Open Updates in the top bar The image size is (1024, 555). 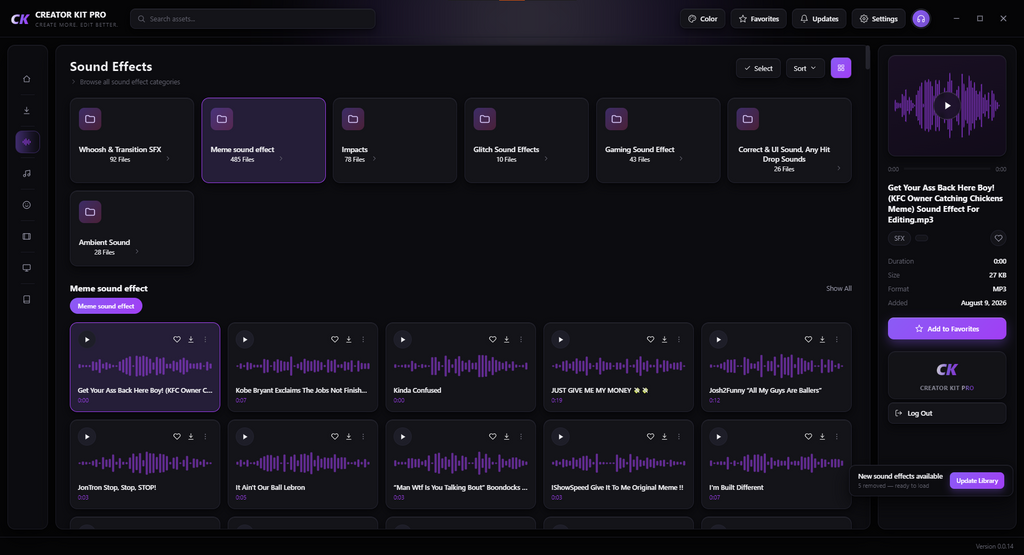(x=819, y=19)
